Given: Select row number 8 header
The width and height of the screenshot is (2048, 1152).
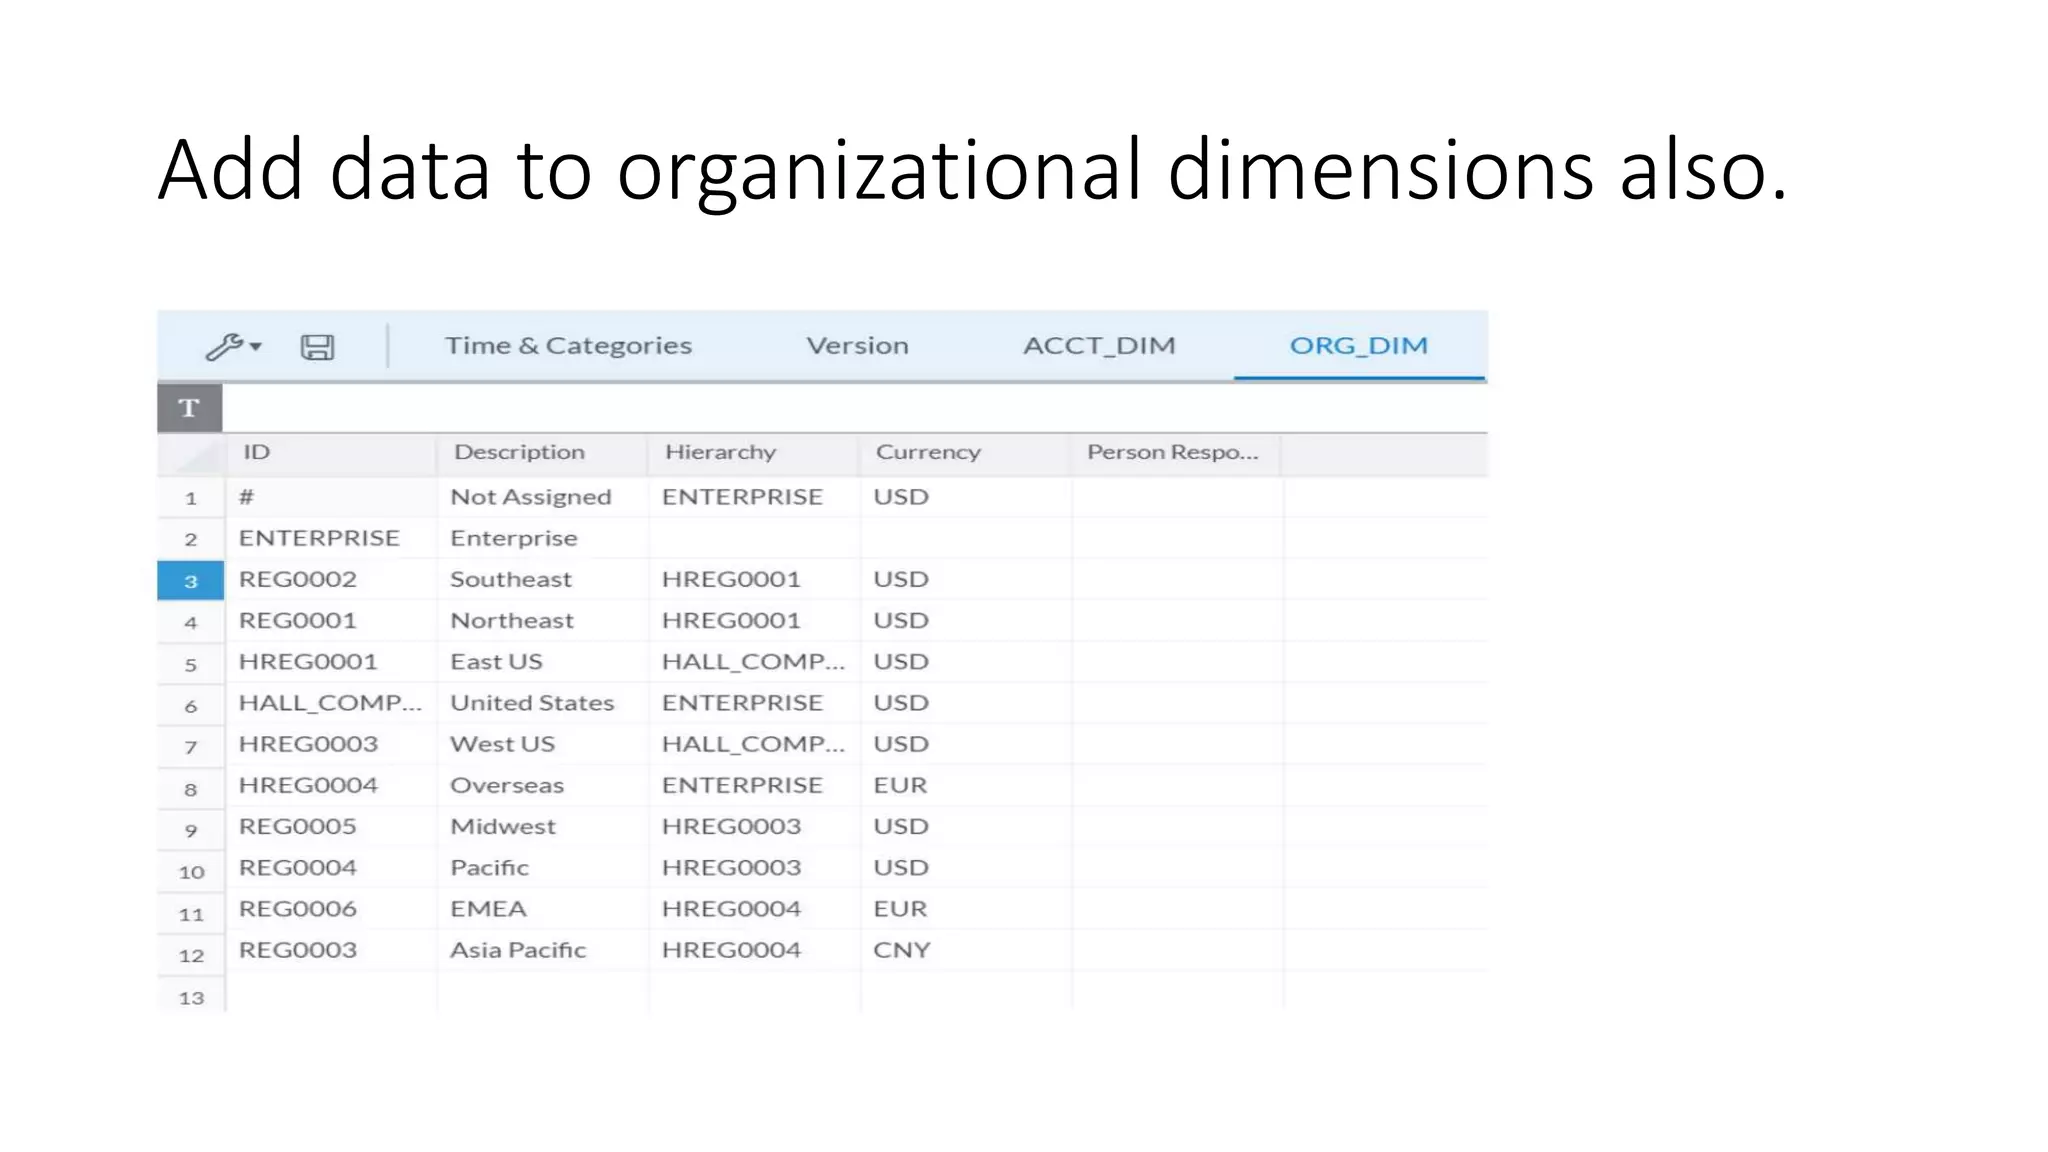Looking at the screenshot, I should [x=190, y=789].
